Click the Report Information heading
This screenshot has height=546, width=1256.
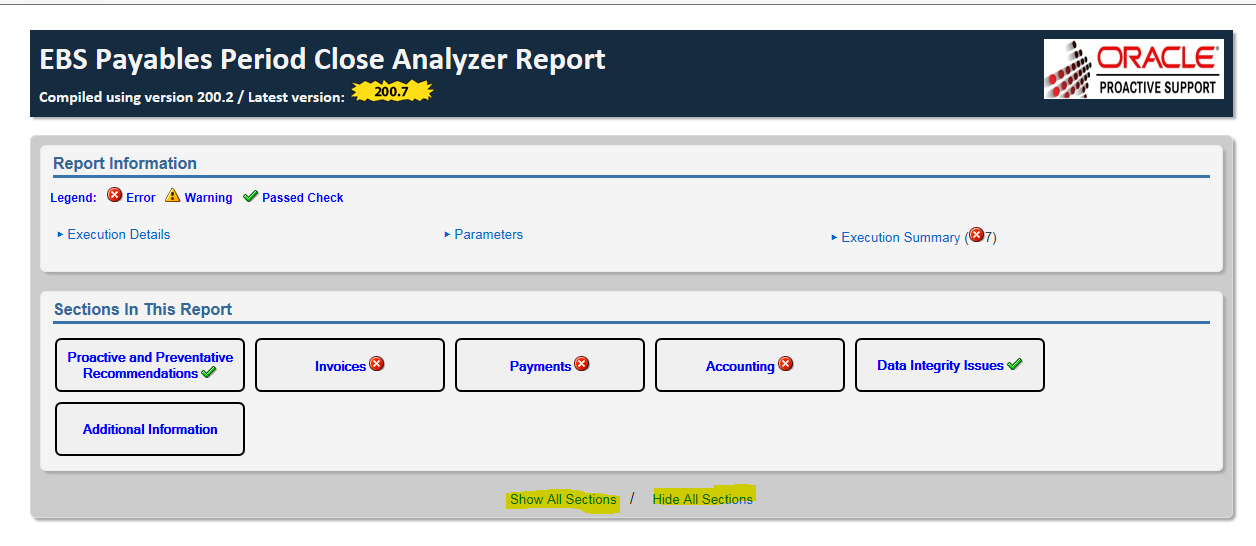[125, 163]
